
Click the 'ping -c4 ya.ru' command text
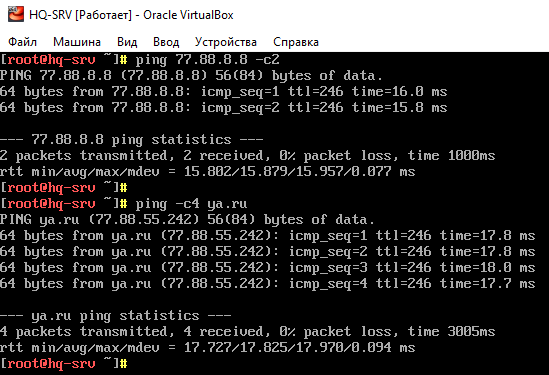pyautogui.click(x=192, y=204)
